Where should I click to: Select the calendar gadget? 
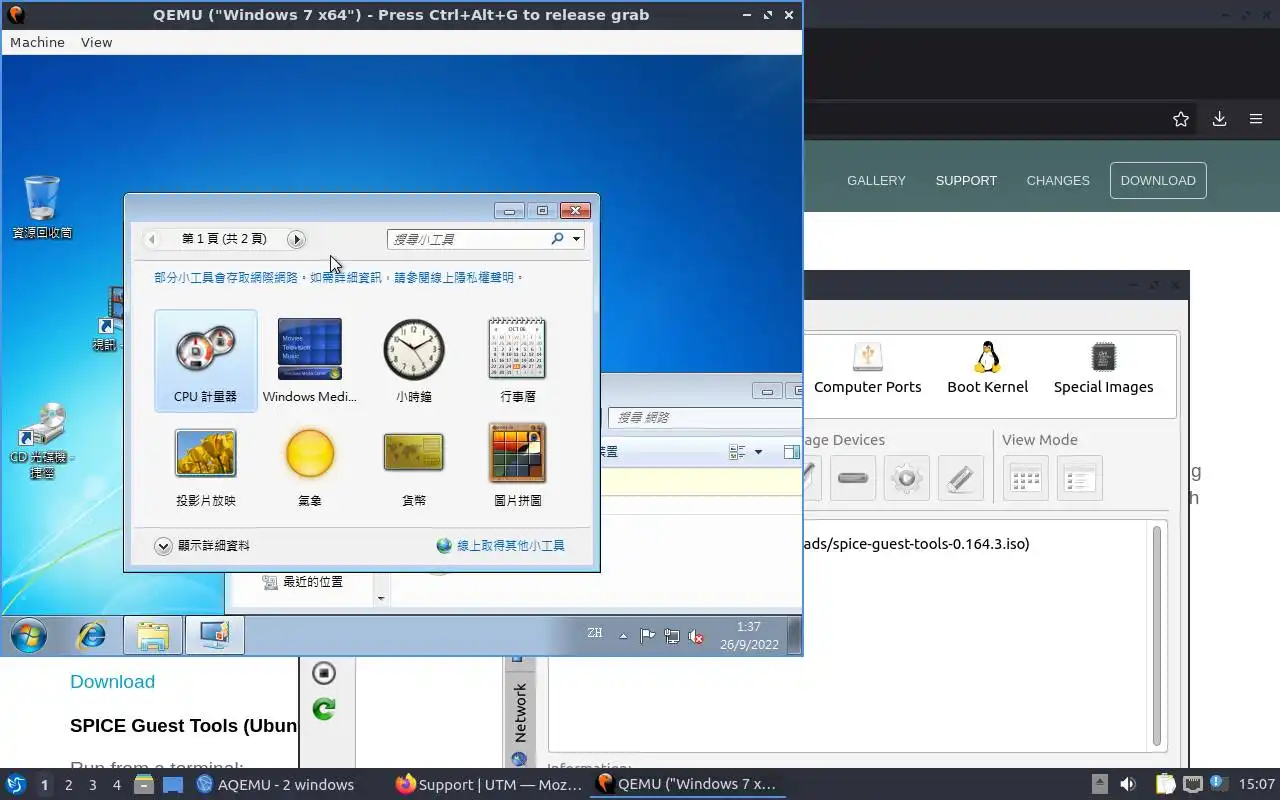pyautogui.click(x=517, y=360)
